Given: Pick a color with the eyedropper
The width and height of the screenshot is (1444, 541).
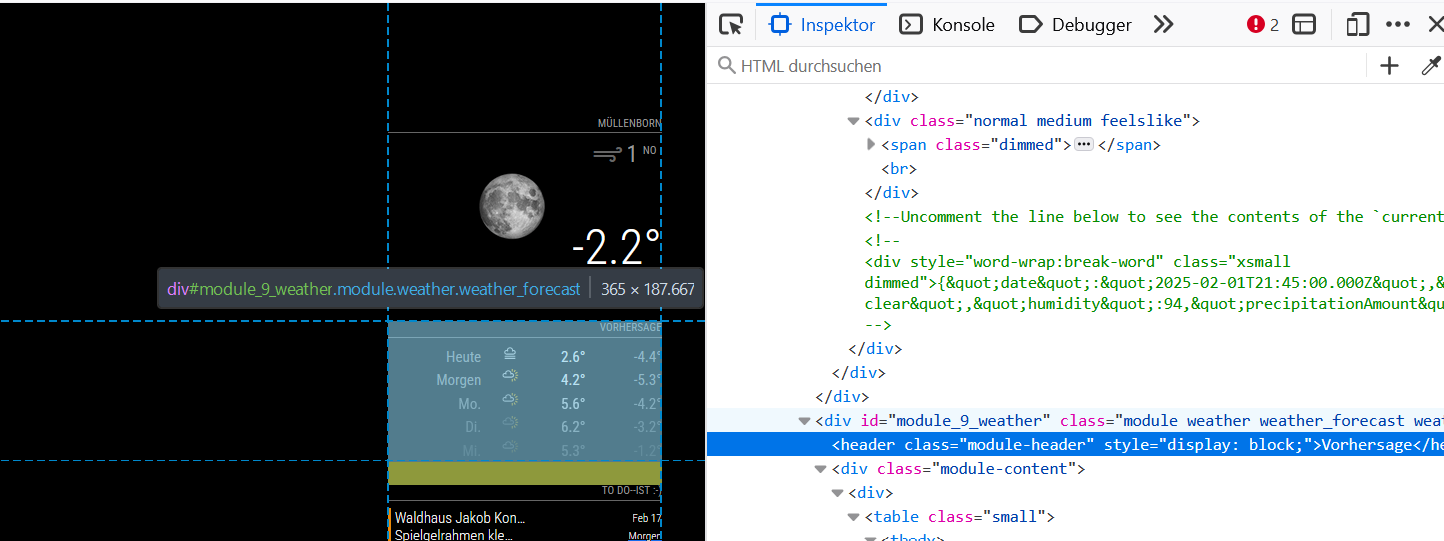Looking at the screenshot, I should click(x=1431, y=66).
